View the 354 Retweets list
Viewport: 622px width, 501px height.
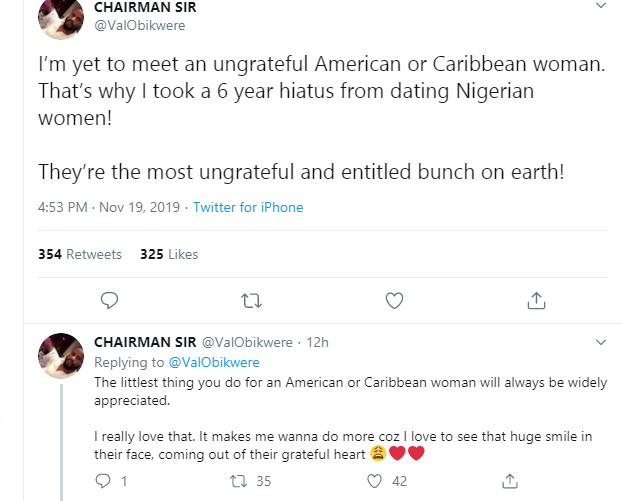(80, 254)
